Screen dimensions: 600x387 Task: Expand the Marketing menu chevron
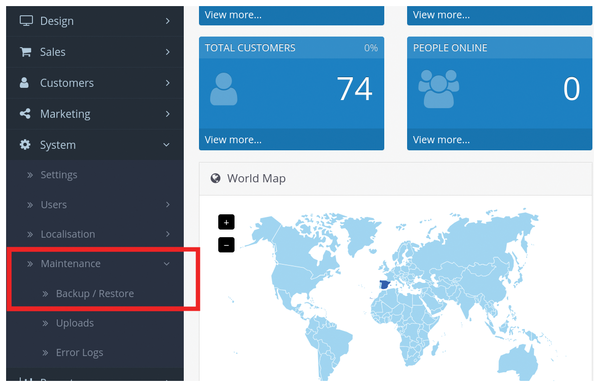coord(167,114)
